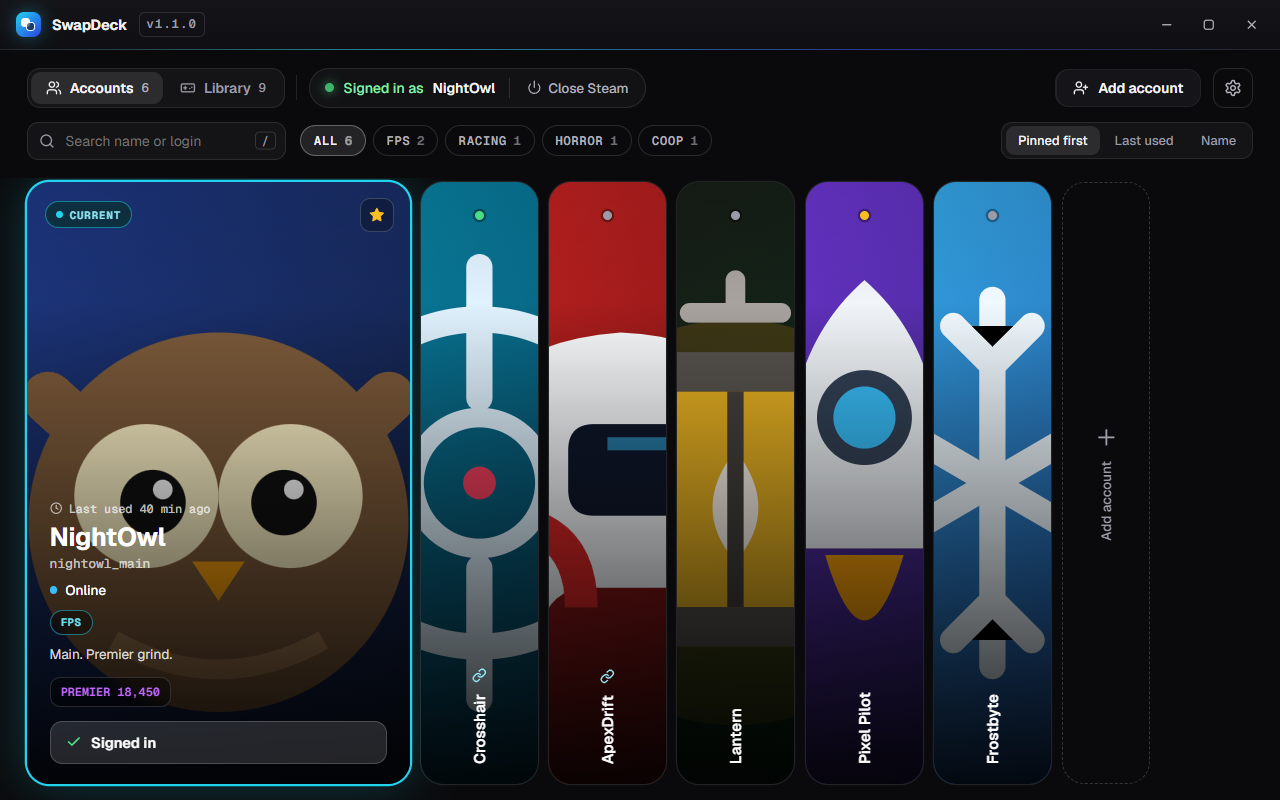Filter accounts by HORROR chip
The width and height of the screenshot is (1280, 800).
[586, 141]
